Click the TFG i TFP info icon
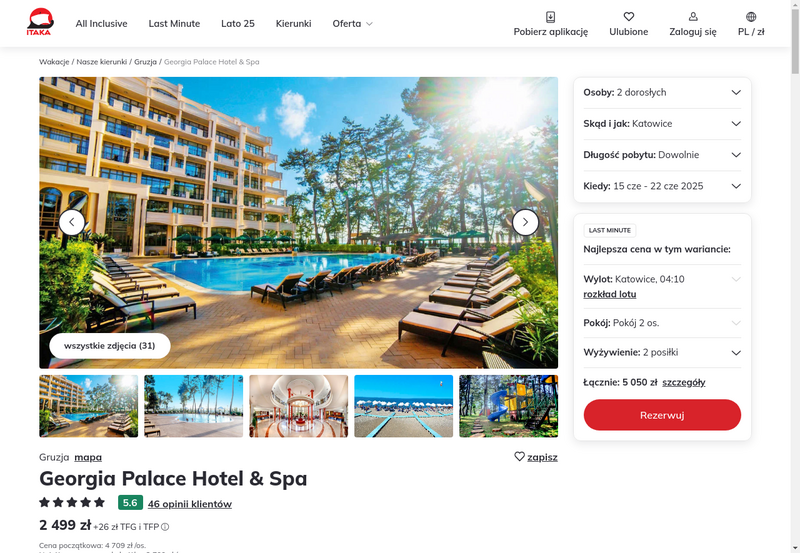This screenshot has height=553, width=800. click(x=165, y=527)
